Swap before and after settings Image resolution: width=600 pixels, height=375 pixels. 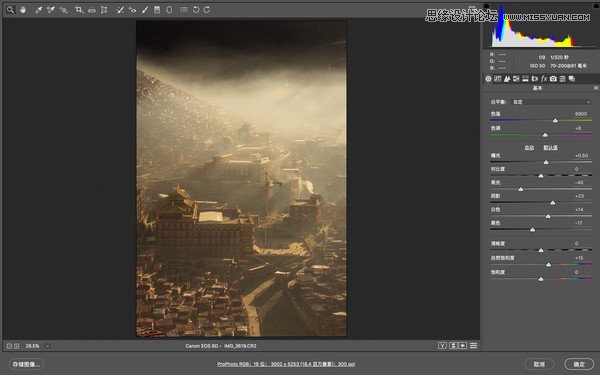[453, 346]
